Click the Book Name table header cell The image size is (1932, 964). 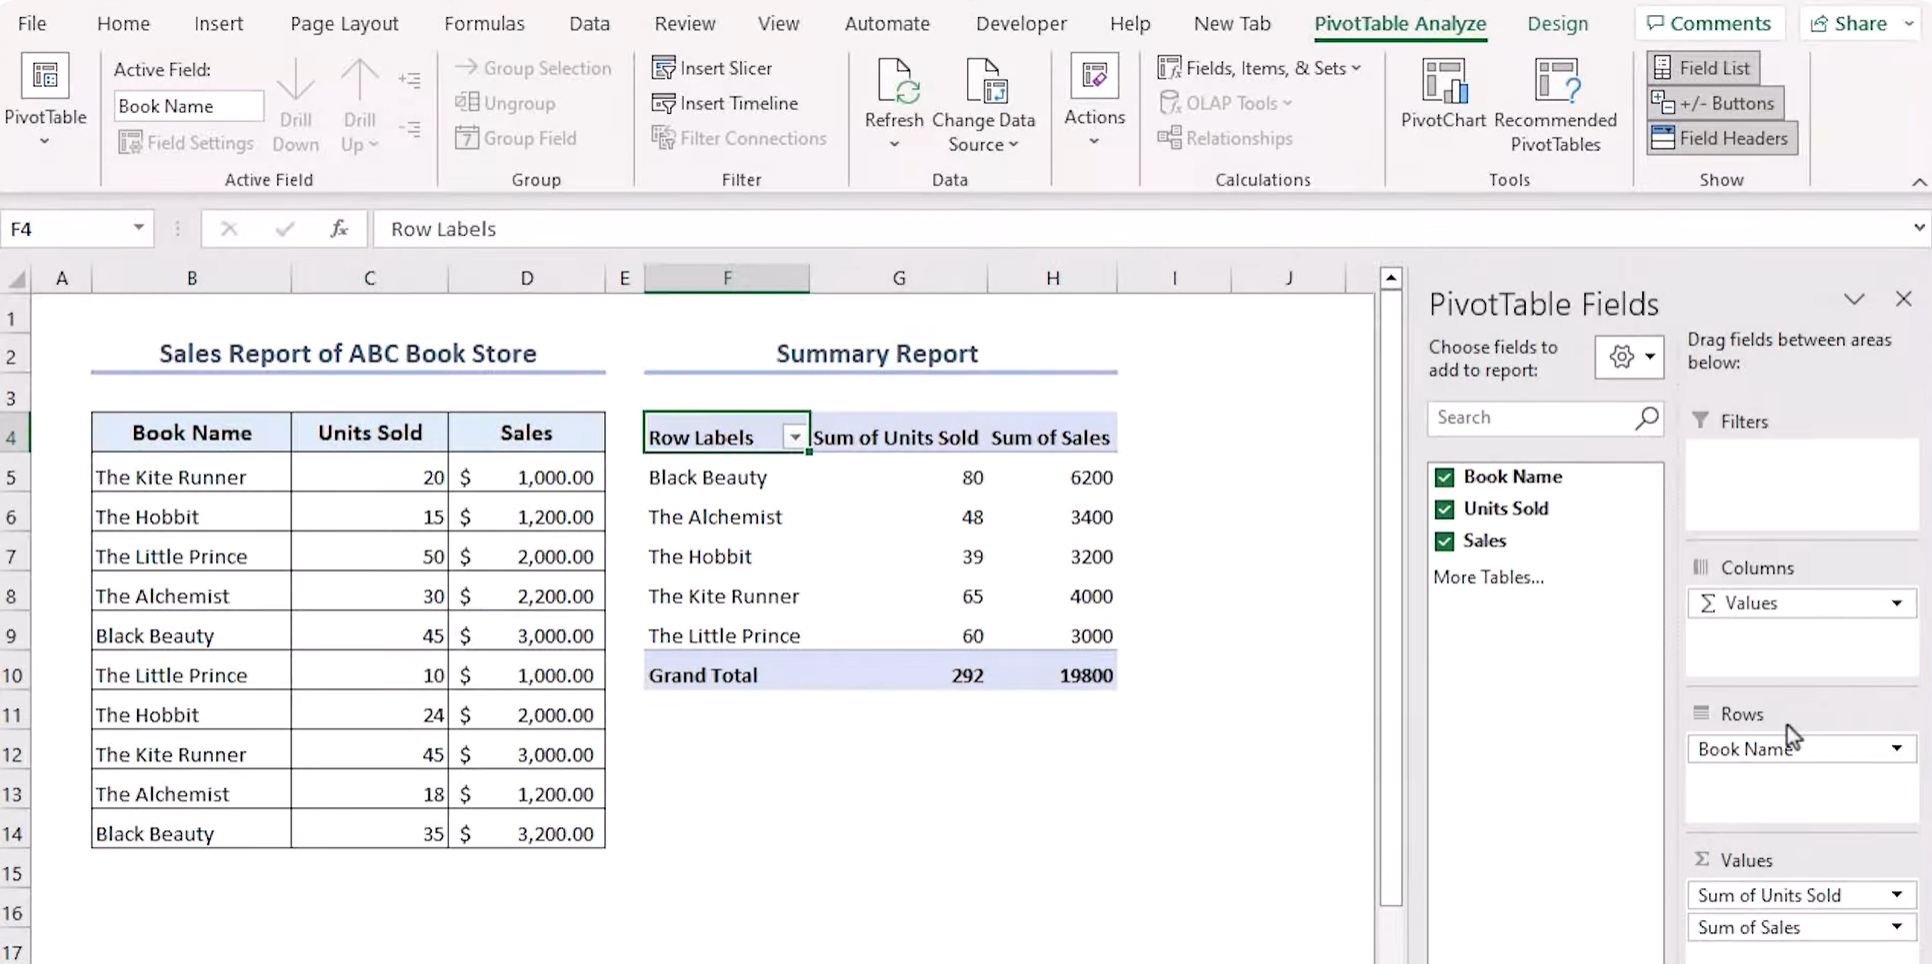[192, 433]
